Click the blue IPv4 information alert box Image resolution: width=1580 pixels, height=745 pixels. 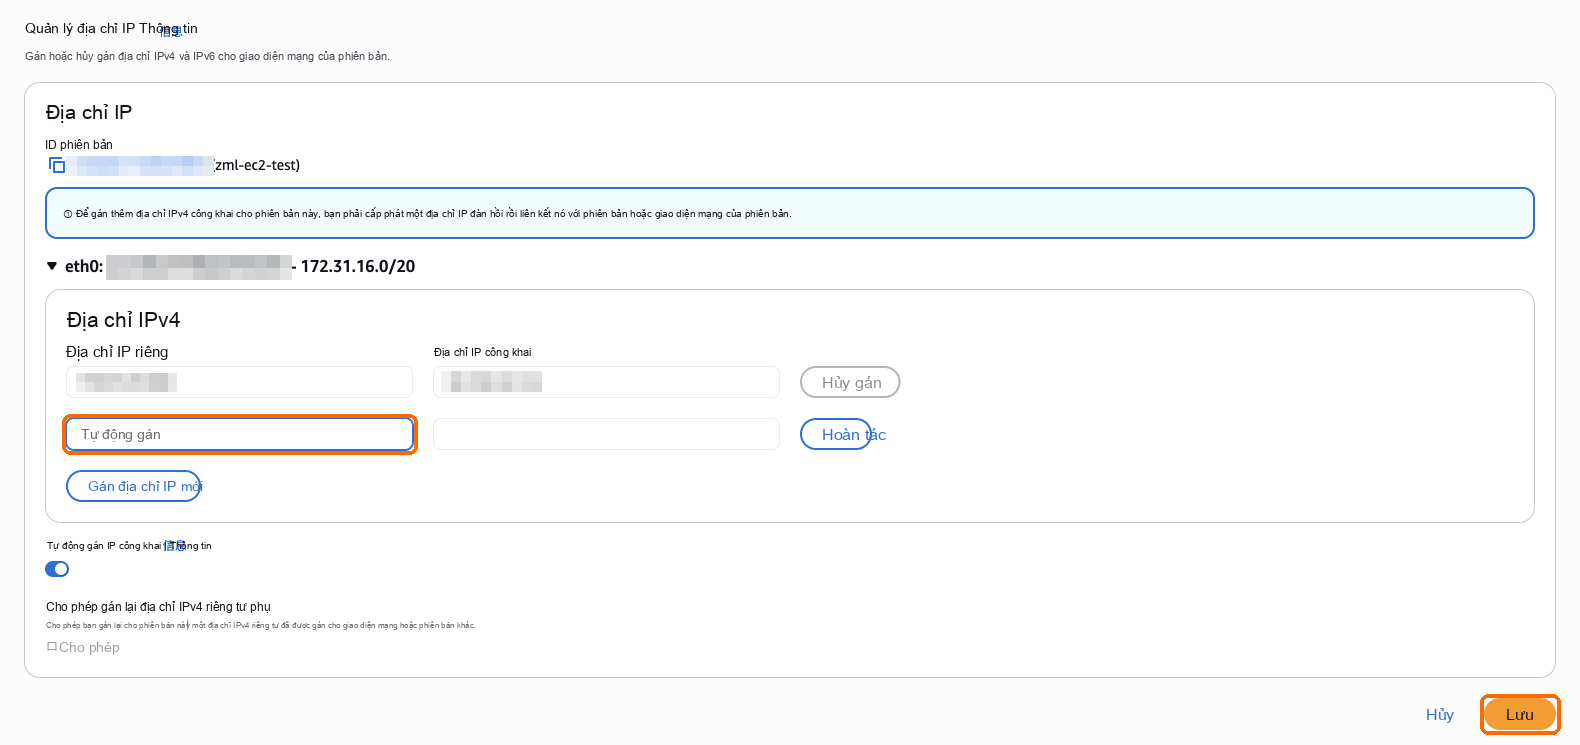tap(790, 213)
